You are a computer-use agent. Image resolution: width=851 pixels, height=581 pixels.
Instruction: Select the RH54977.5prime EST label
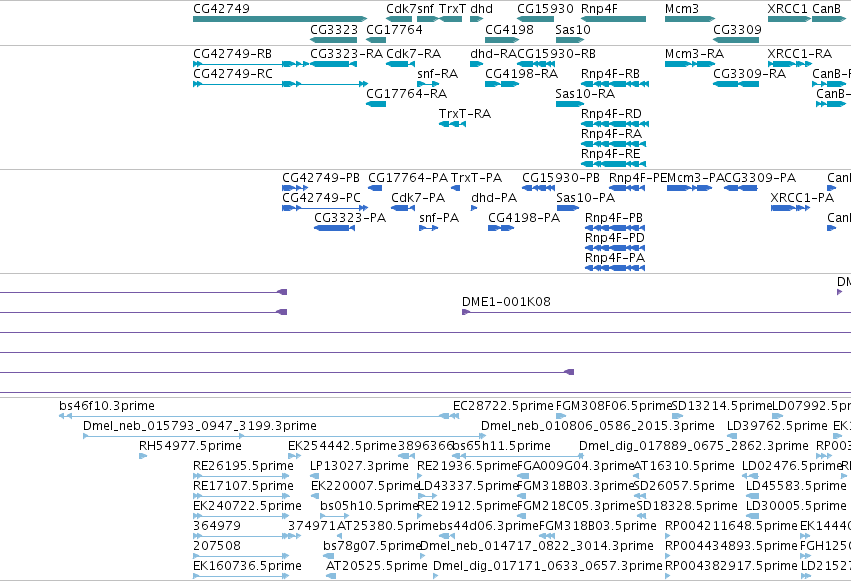pyautogui.click(x=190, y=446)
